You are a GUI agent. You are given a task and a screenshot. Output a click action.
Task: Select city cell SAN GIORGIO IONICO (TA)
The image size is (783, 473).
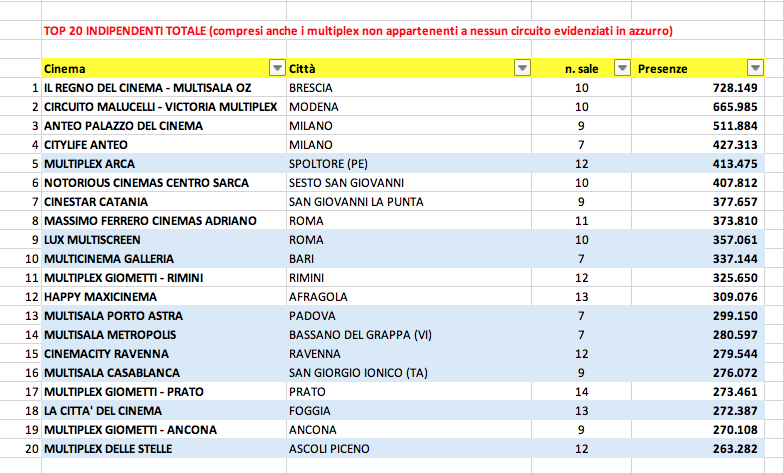point(409,373)
